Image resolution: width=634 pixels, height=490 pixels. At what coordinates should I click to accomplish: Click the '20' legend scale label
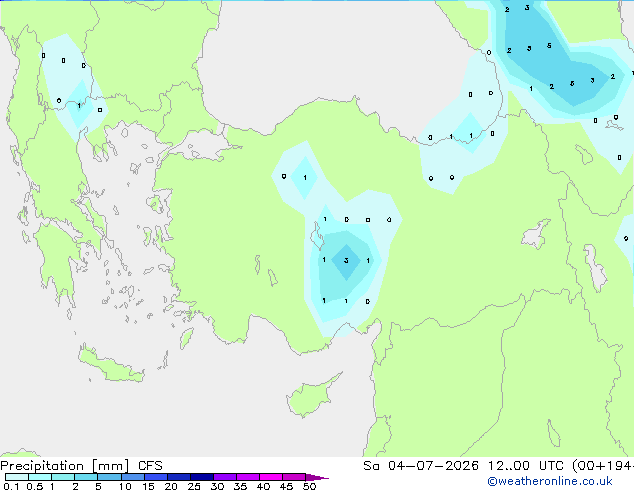pos(171,486)
